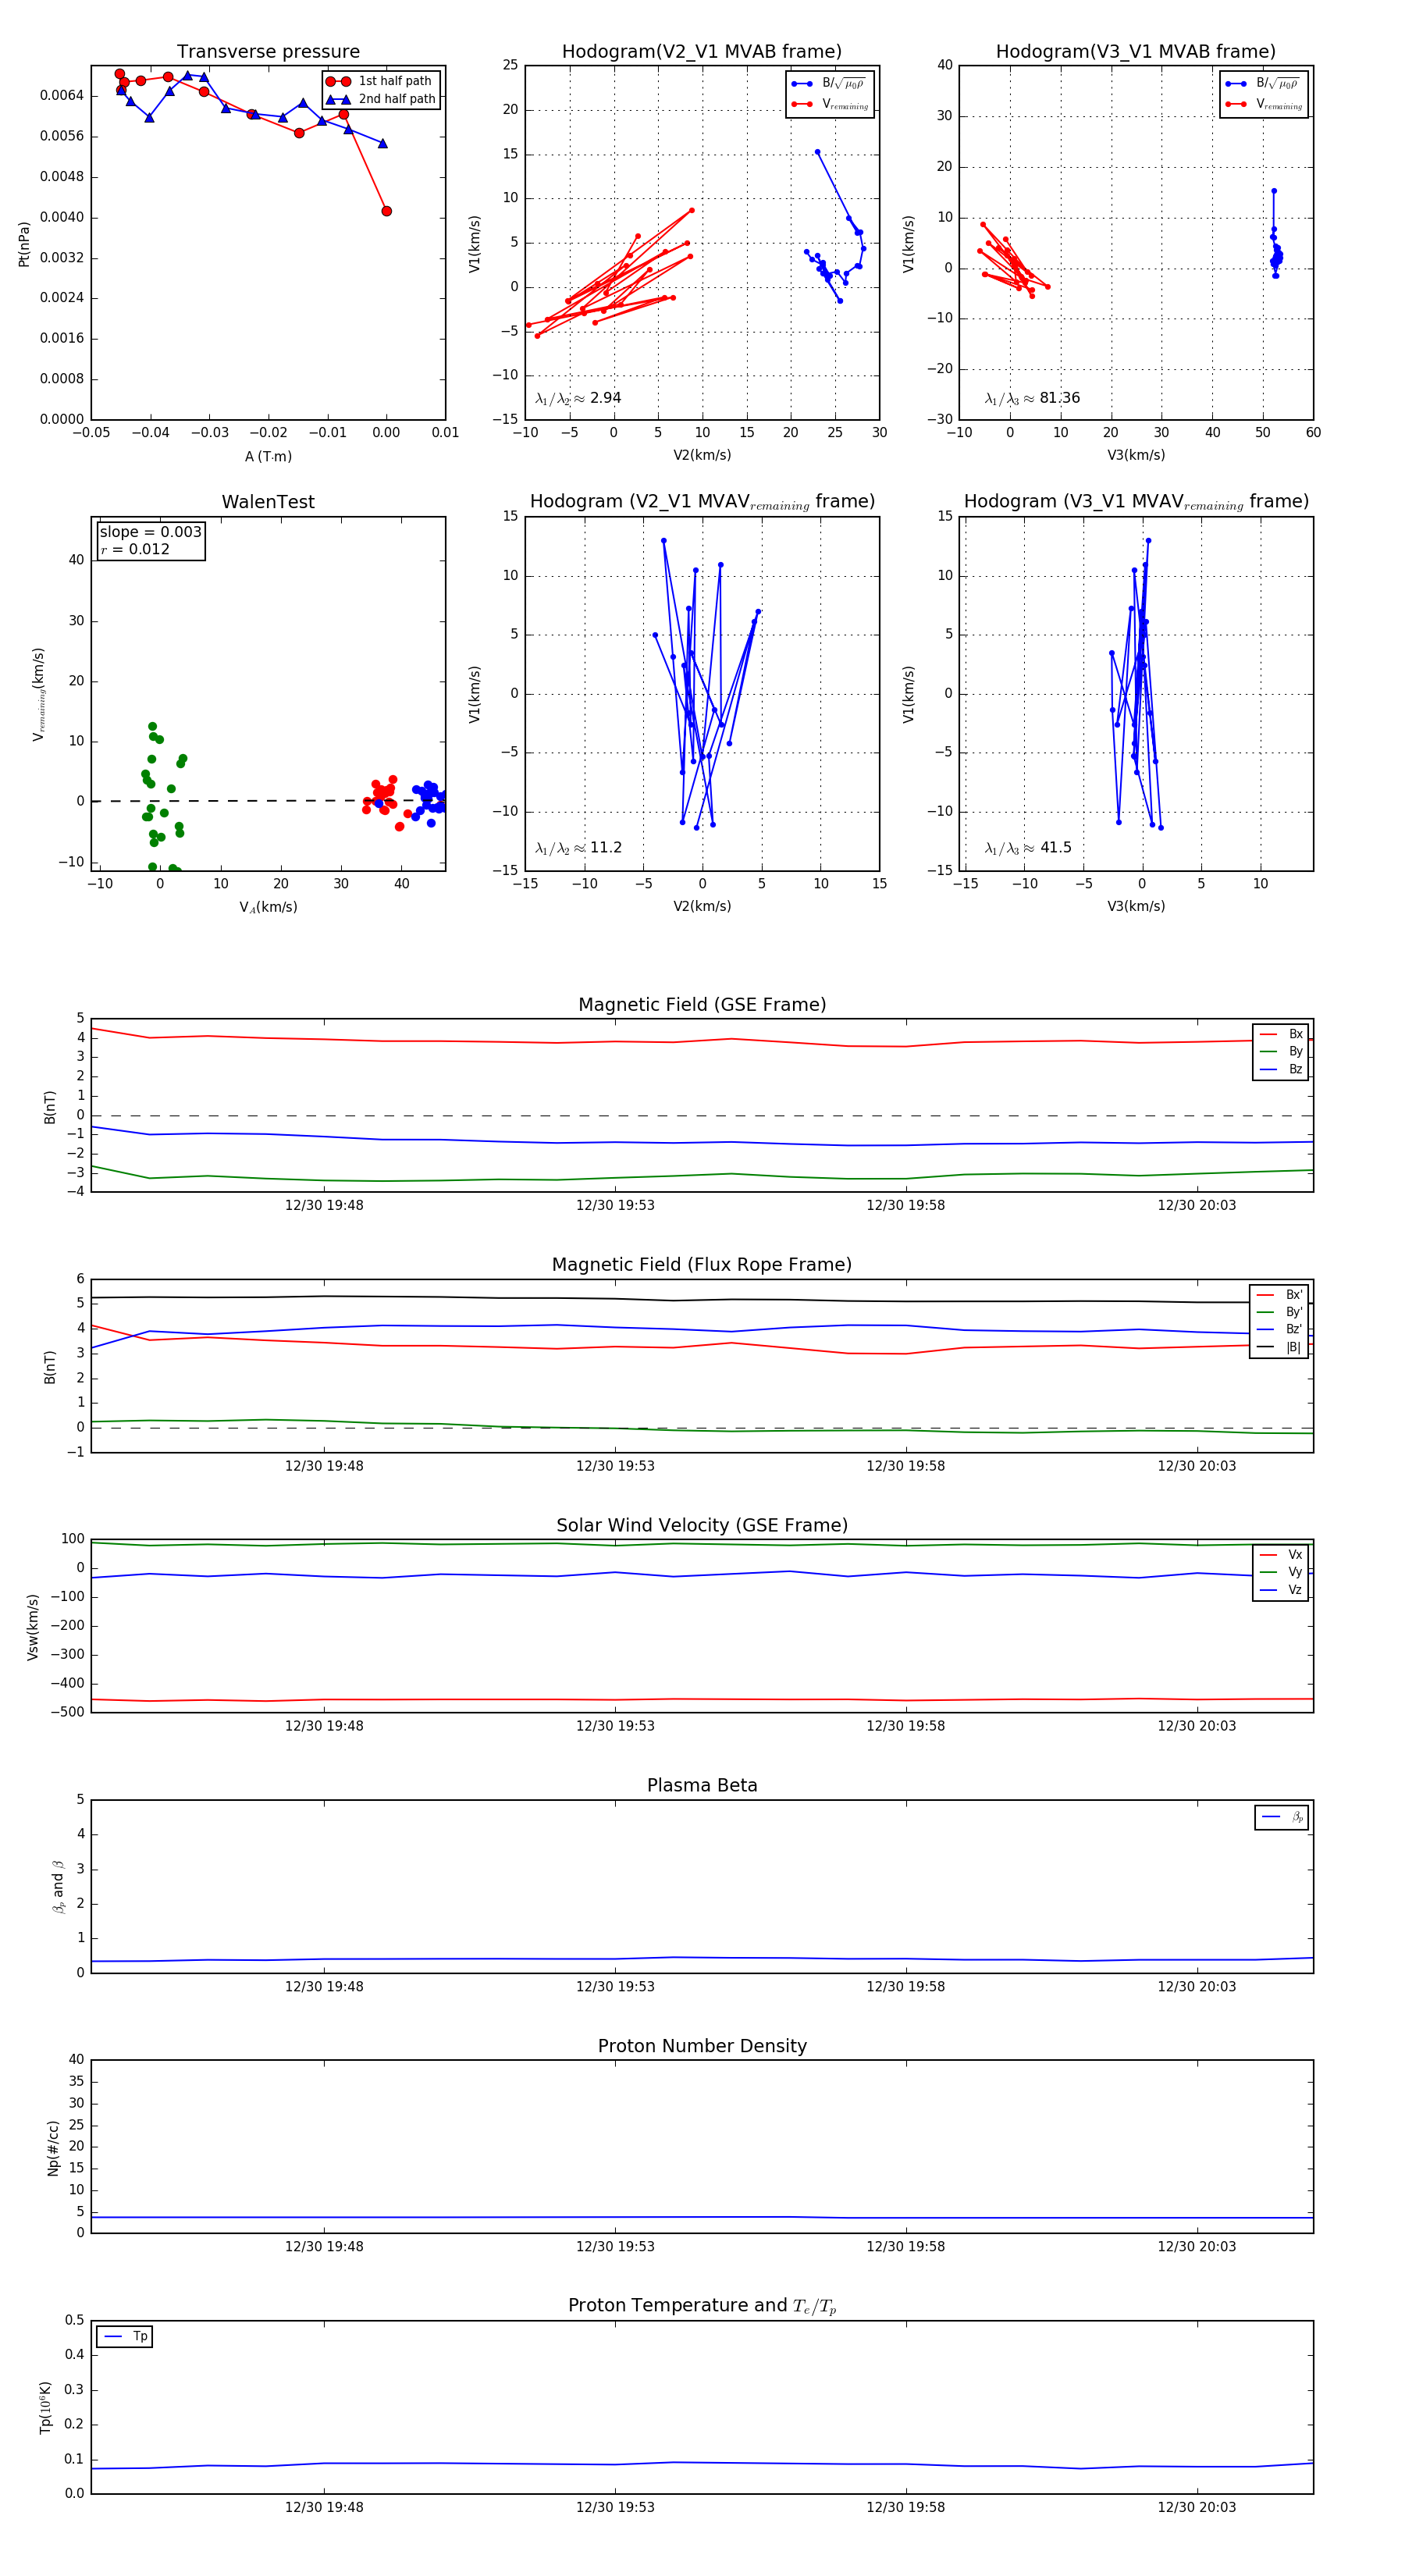1405x2576 pixels.
Task: Select 'Bx' legend entry in GSE magnetic field plot
Action: tap(1281, 1034)
